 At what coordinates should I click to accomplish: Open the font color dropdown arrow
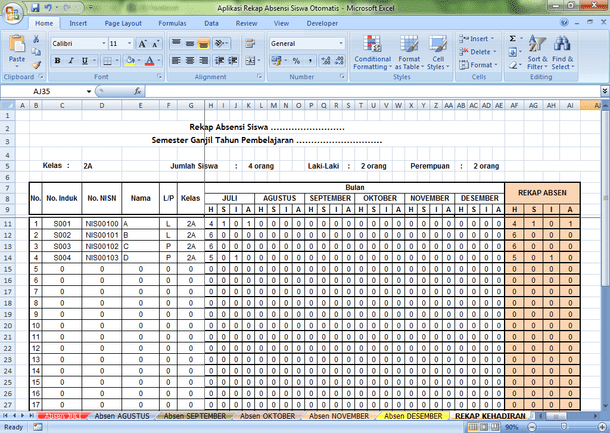click(158, 61)
